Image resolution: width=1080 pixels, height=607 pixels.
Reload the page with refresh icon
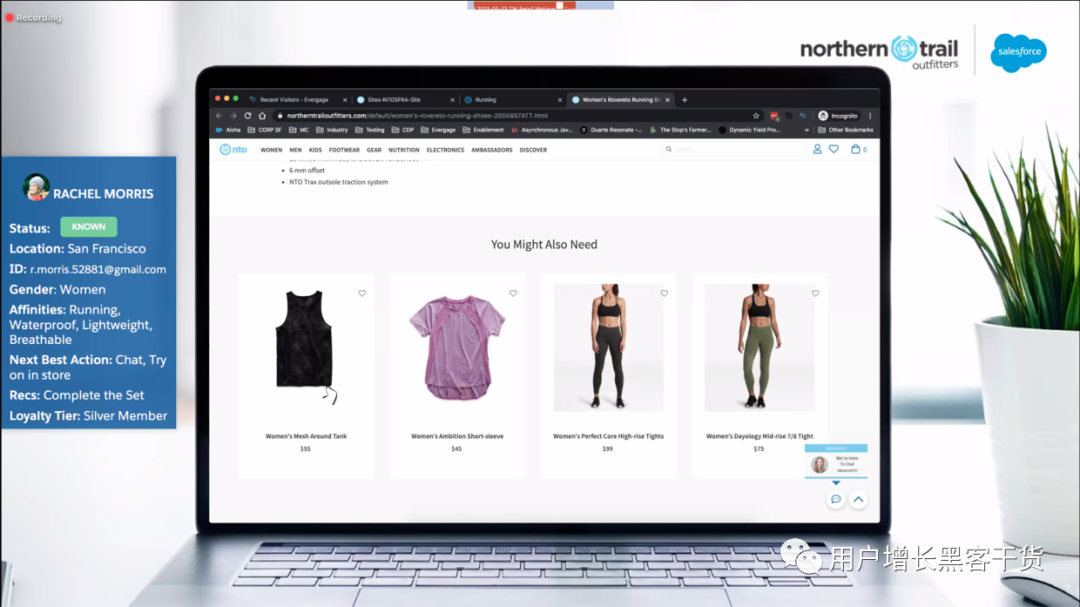click(248, 116)
